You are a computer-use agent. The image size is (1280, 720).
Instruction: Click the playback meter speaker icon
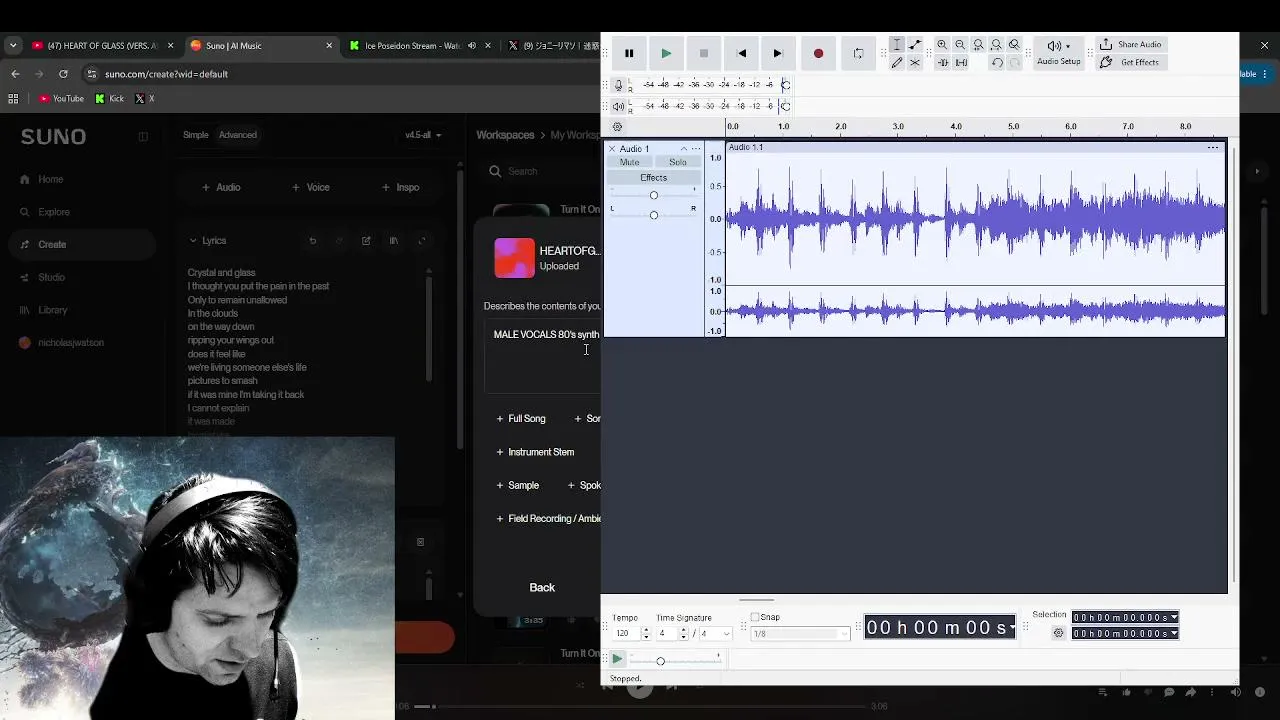(x=618, y=106)
